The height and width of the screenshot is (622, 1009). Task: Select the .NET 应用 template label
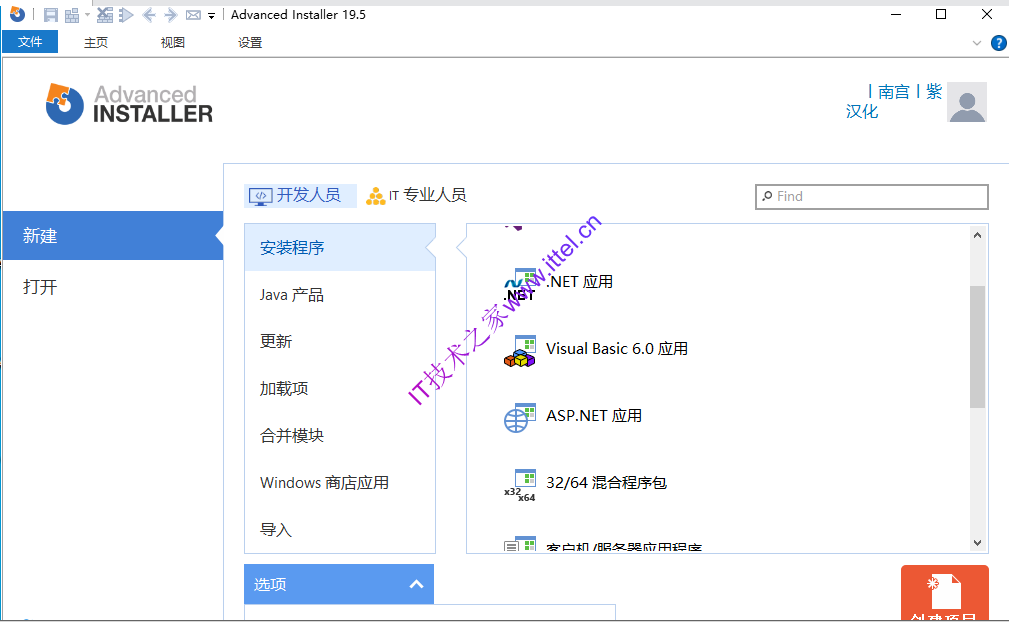point(579,282)
